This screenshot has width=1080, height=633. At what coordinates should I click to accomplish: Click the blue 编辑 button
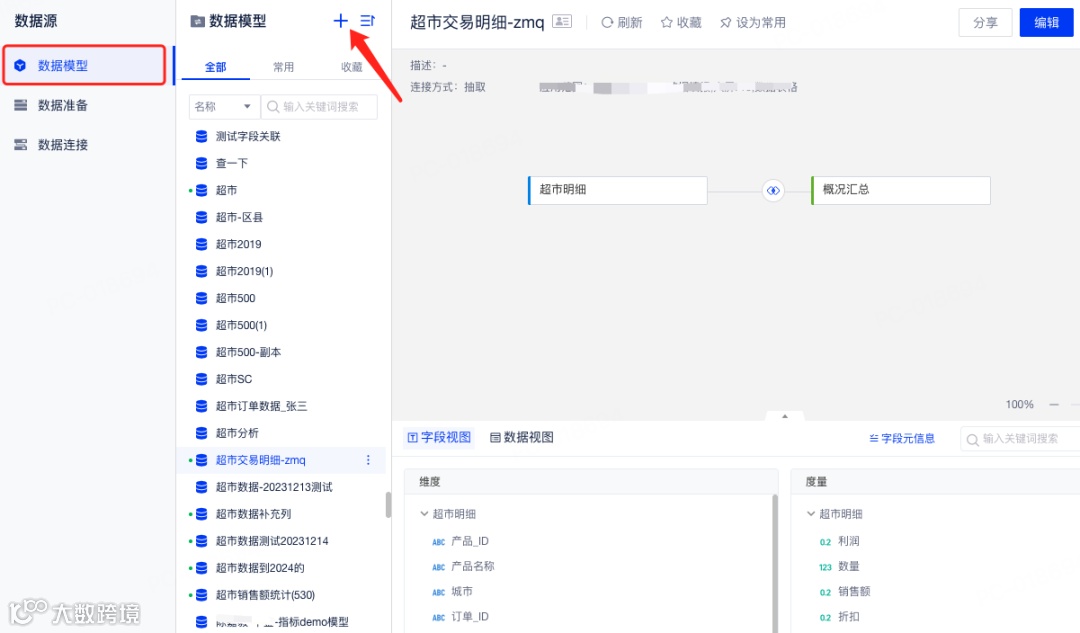(x=1046, y=22)
